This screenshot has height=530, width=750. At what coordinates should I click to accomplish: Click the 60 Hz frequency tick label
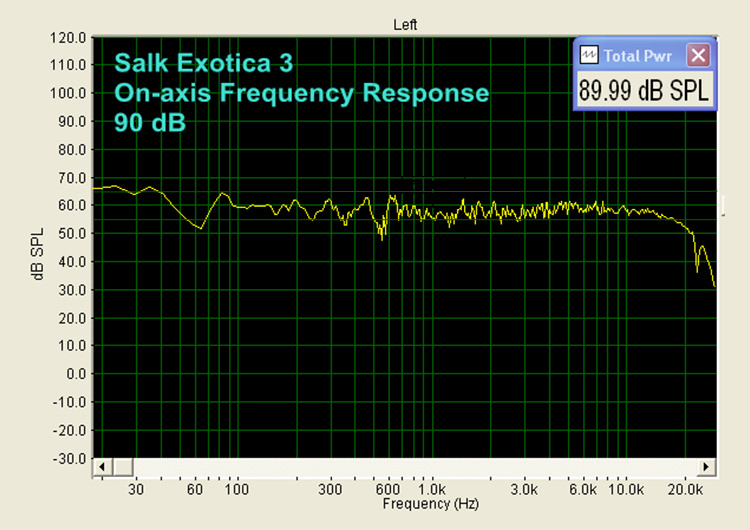[x=195, y=489]
